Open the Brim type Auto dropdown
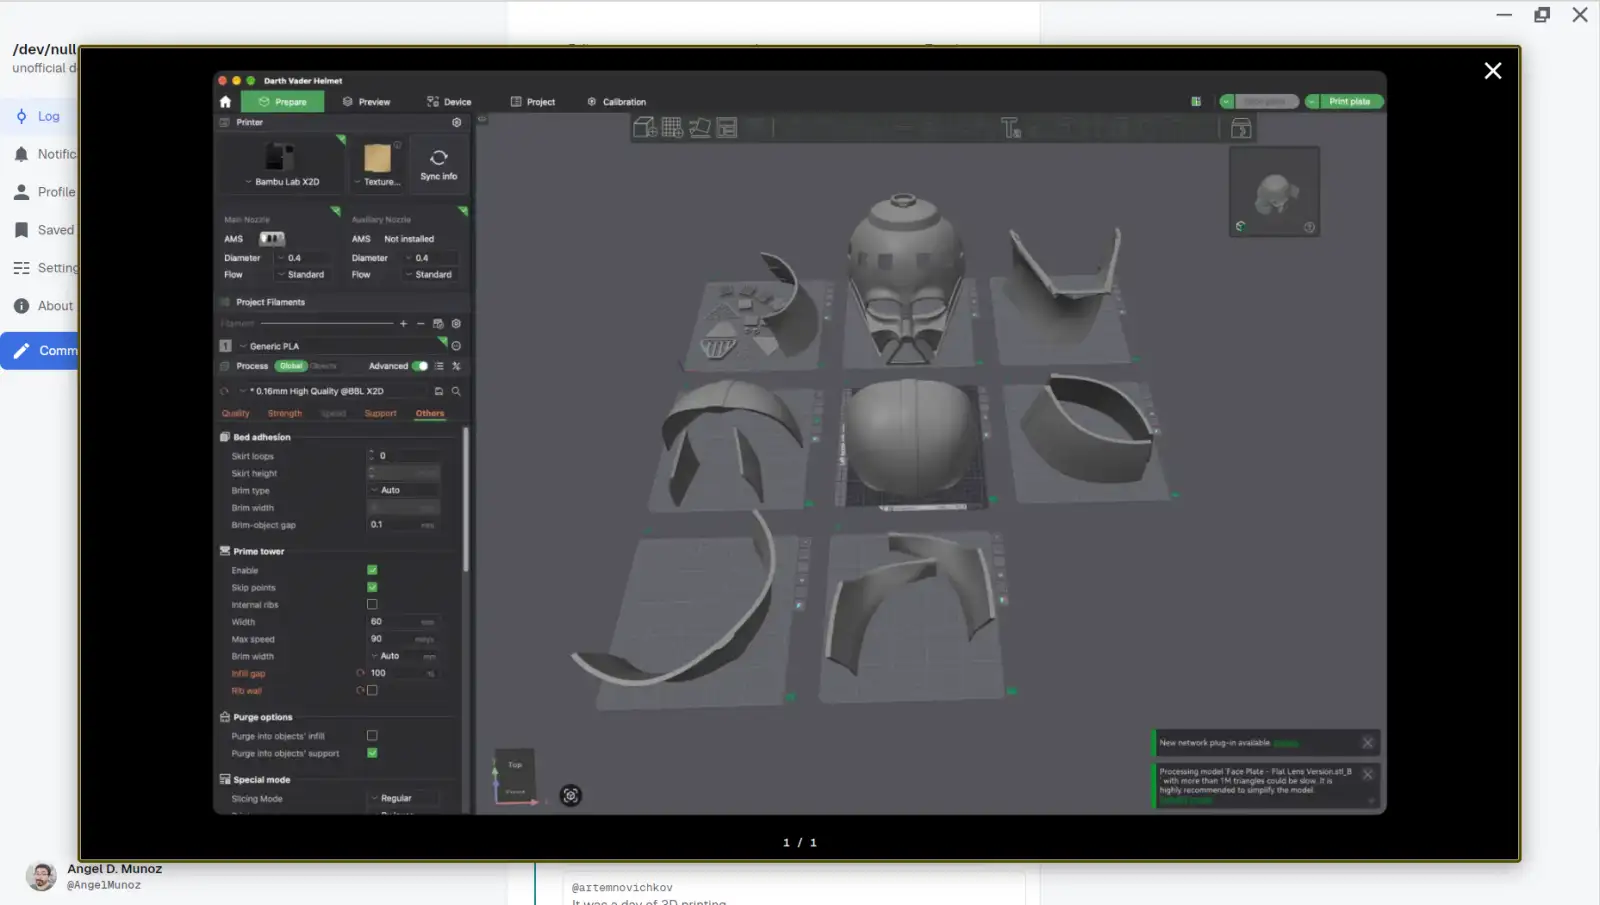The image size is (1600, 905). 404,490
